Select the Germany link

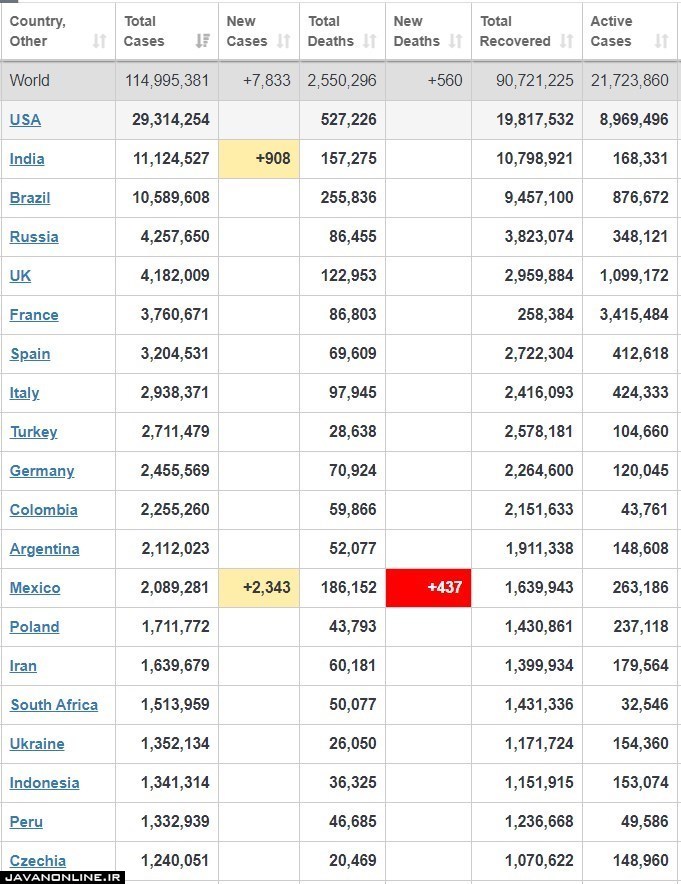[x=42, y=471]
